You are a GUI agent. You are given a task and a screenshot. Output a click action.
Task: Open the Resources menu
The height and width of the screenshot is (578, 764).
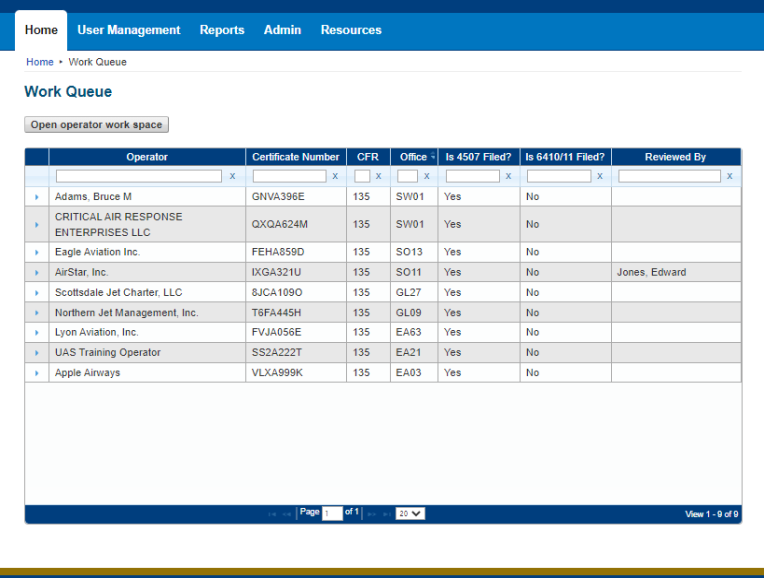pyautogui.click(x=351, y=30)
